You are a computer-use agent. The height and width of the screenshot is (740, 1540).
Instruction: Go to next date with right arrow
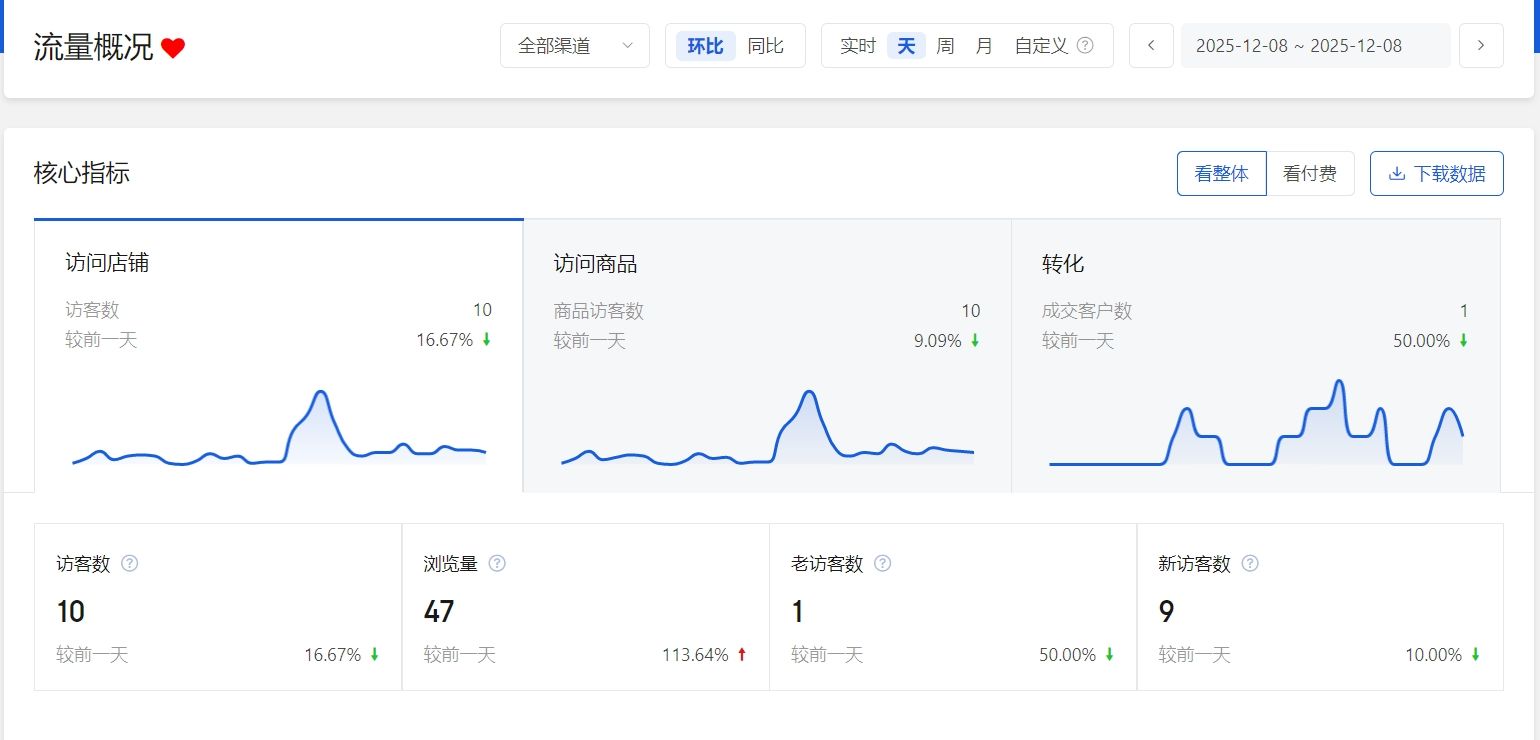click(1481, 46)
